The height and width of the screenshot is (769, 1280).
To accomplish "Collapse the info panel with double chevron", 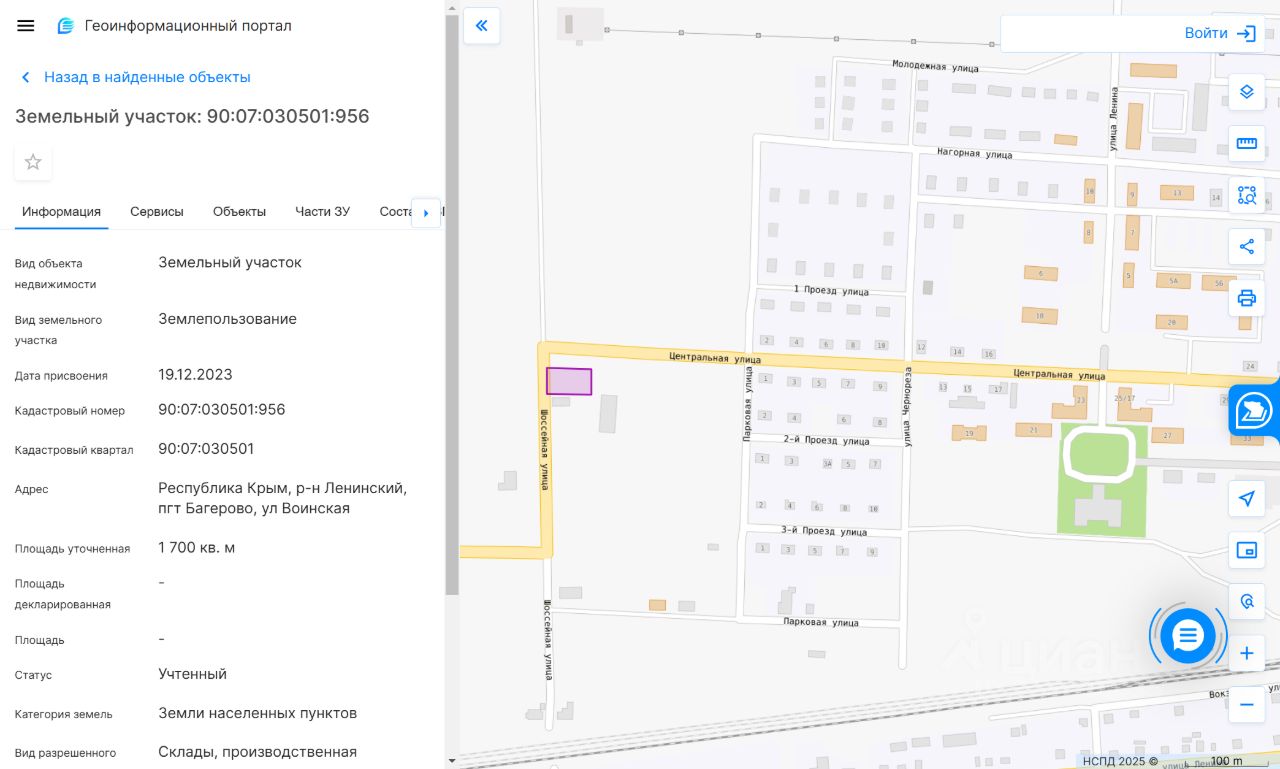I will [481, 26].
